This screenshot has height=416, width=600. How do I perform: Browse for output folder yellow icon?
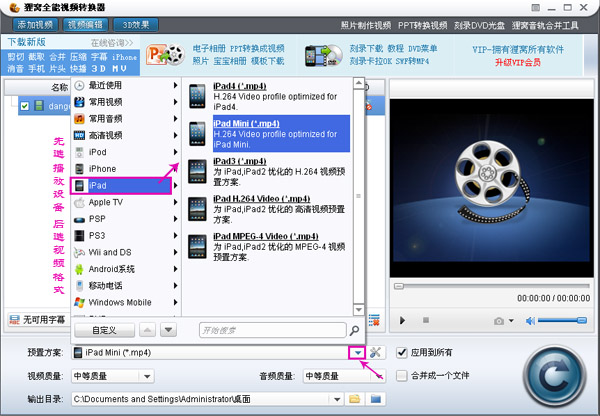(x=355, y=399)
